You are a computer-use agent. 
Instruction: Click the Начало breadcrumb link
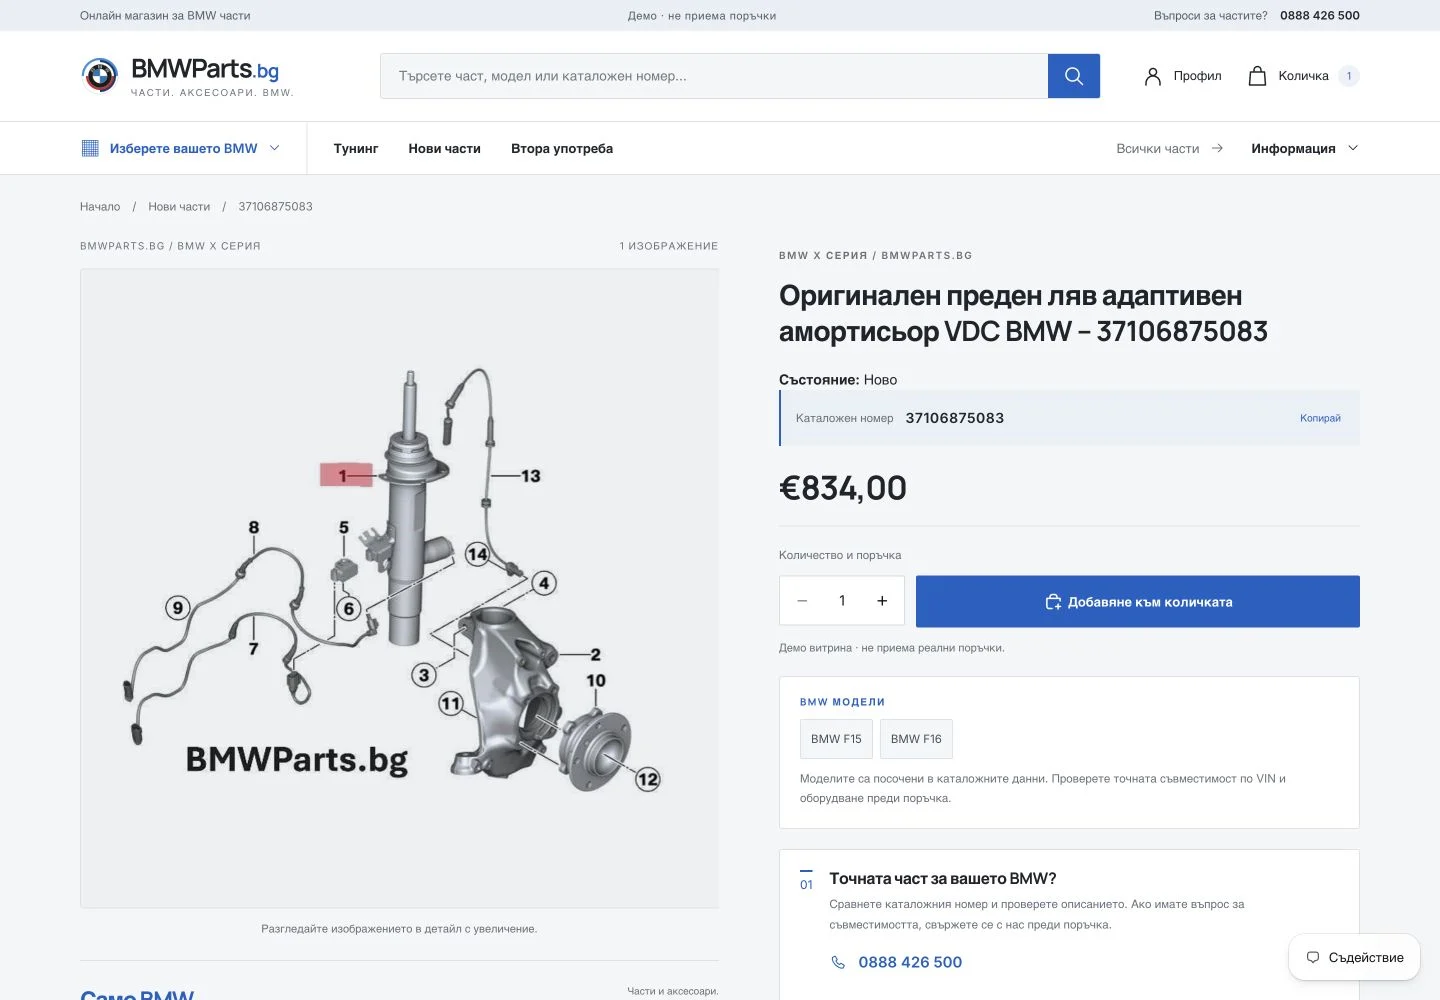click(x=100, y=207)
